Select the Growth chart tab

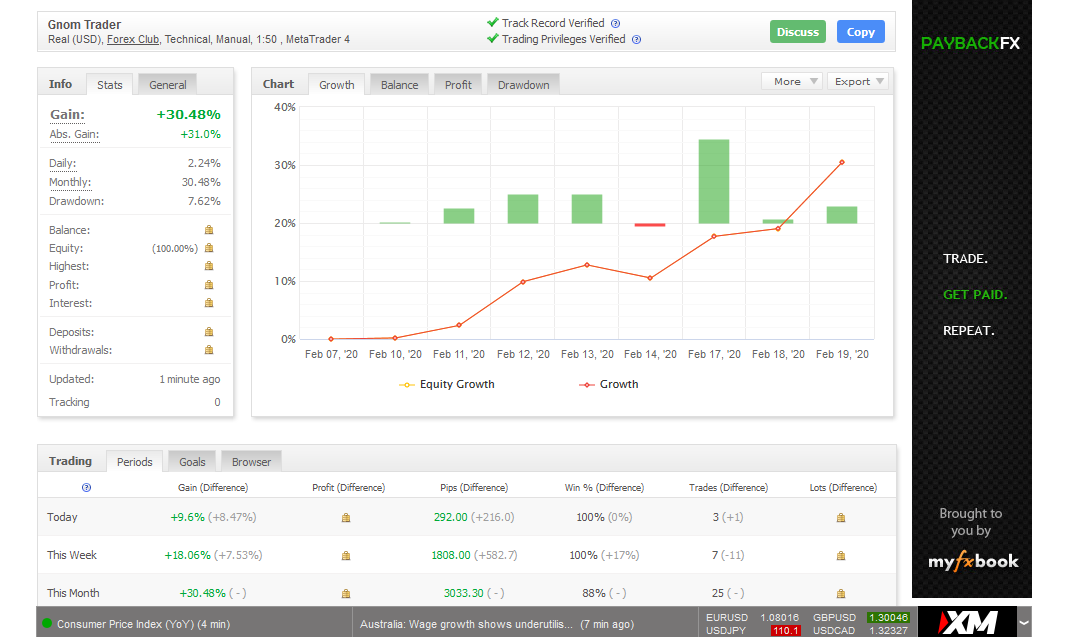(336, 85)
